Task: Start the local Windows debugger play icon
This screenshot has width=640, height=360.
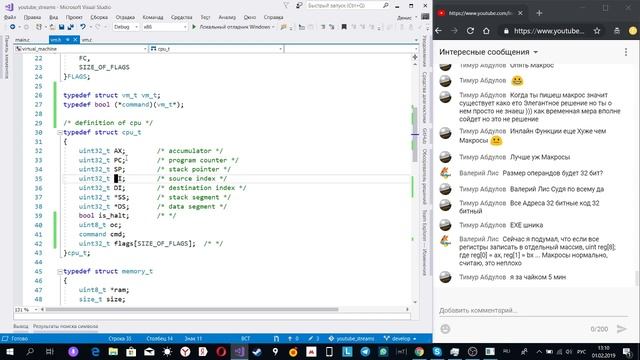Action: (x=194, y=27)
